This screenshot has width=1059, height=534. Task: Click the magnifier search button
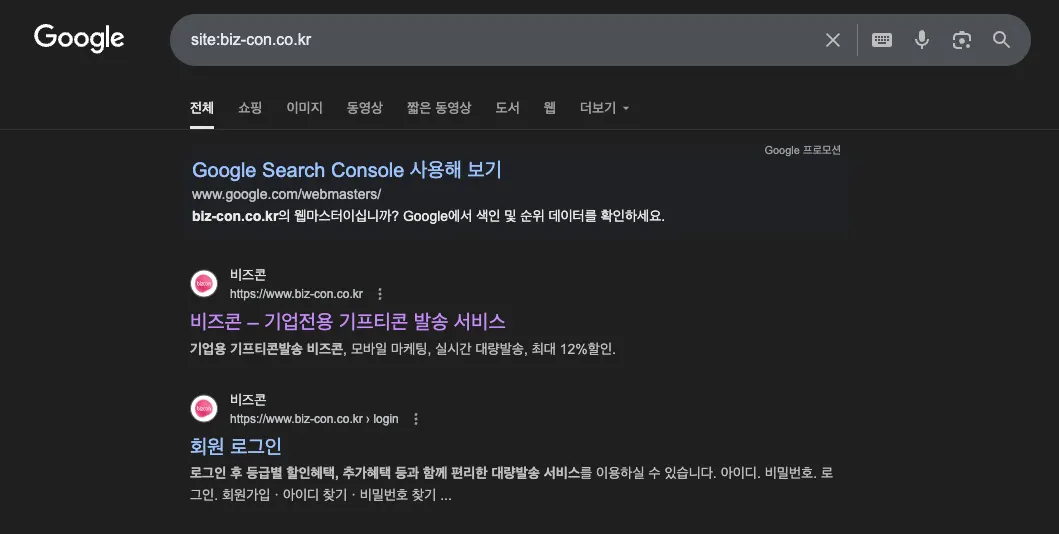coord(1002,40)
